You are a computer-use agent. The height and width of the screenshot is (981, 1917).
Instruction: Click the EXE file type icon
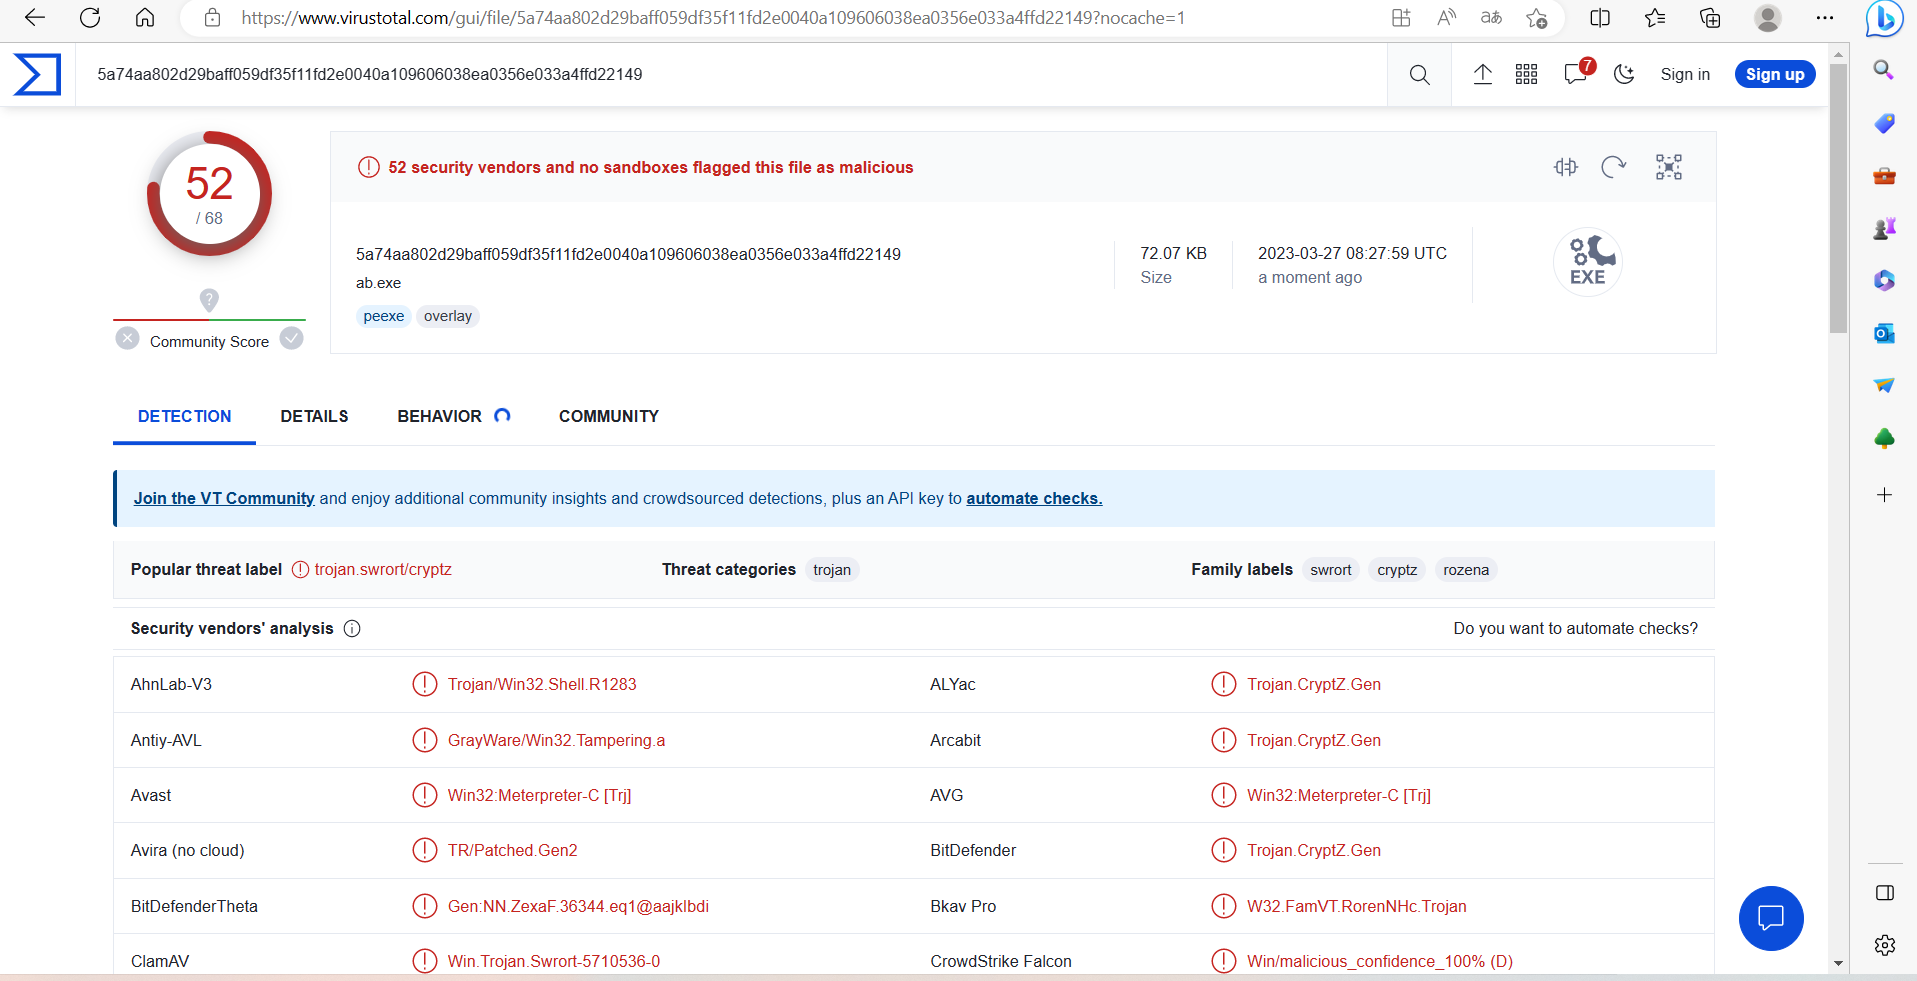[1588, 262]
